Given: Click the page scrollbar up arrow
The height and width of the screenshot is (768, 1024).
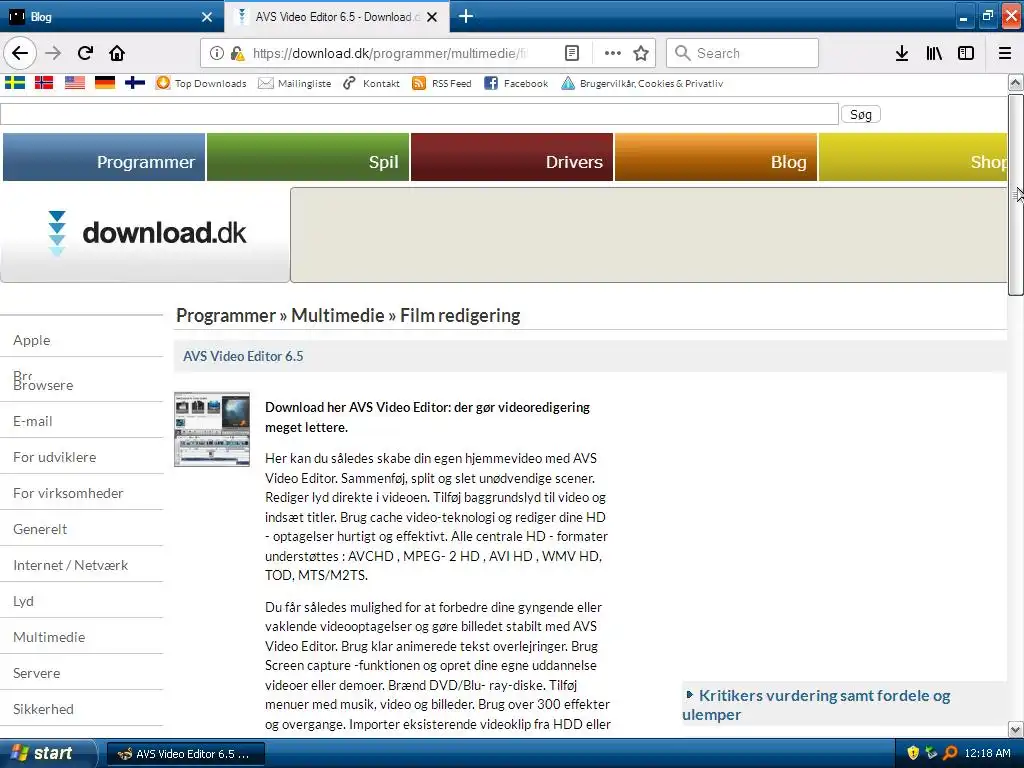Looking at the screenshot, I should [x=1016, y=83].
